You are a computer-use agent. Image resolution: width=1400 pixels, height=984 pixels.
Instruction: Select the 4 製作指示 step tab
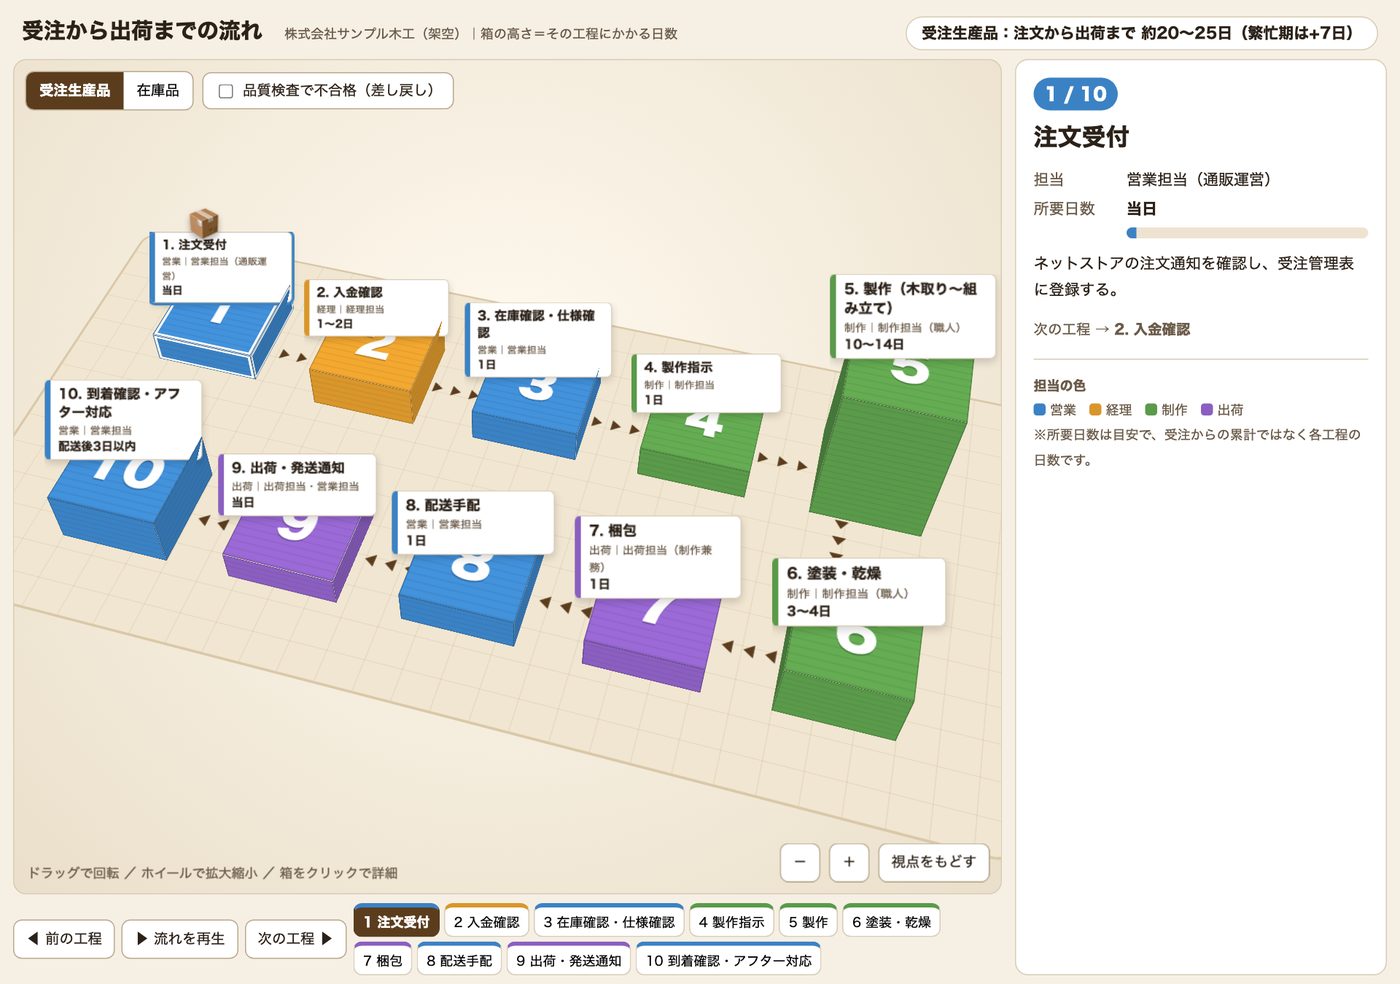pyautogui.click(x=732, y=921)
